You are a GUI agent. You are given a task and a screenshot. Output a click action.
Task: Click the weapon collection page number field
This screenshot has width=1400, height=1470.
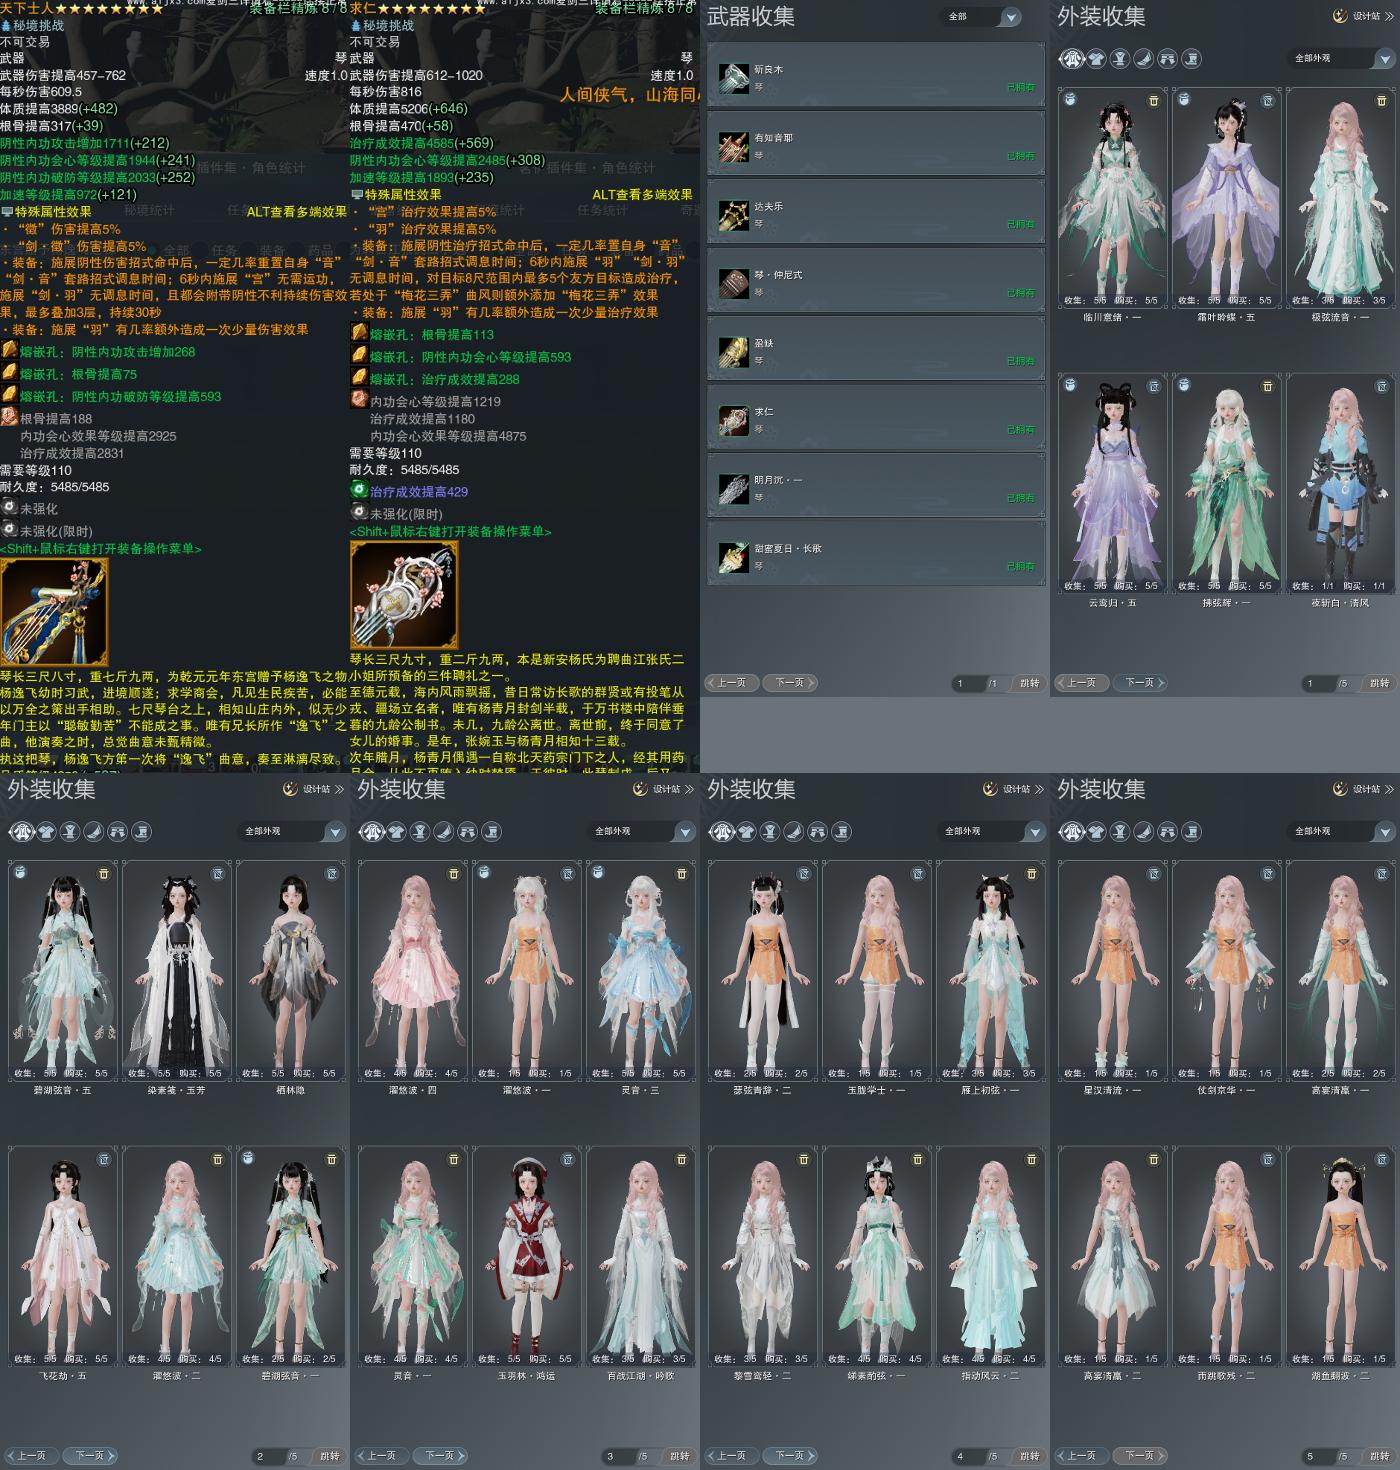[x=969, y=683]
